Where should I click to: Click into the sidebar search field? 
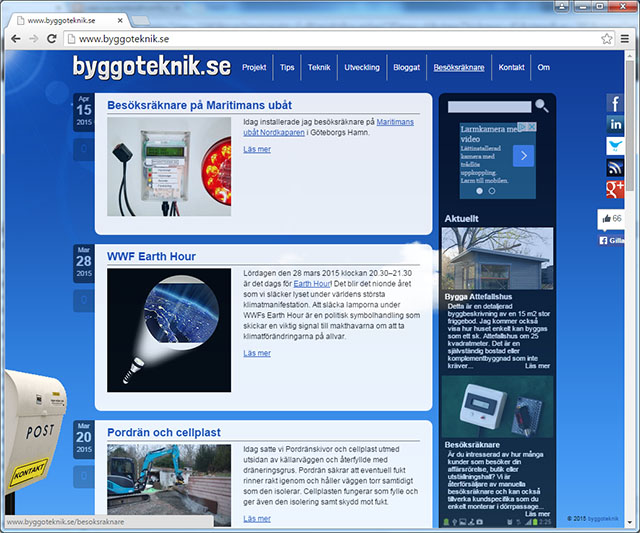489,107
